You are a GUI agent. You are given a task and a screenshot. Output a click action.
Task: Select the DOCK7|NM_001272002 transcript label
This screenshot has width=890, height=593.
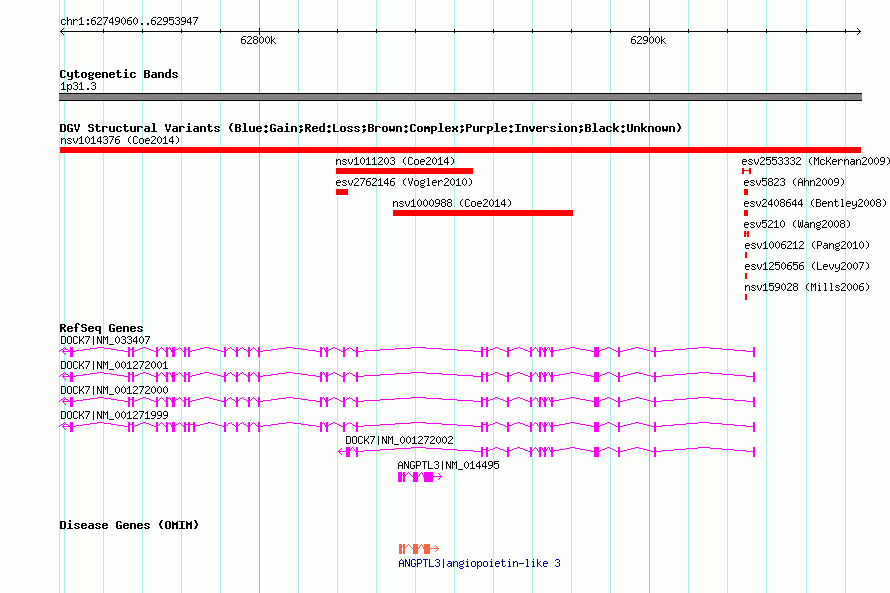[400, 440]
